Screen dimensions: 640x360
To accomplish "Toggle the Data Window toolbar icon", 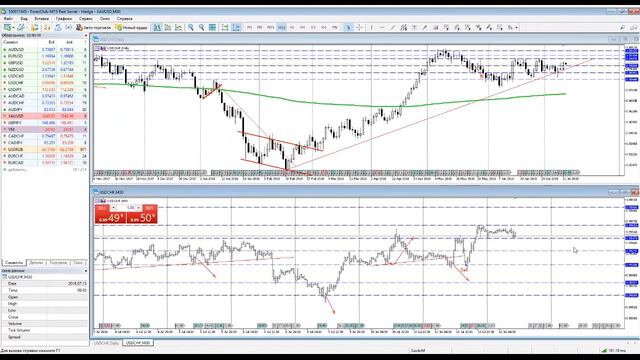I will [47, 27].
